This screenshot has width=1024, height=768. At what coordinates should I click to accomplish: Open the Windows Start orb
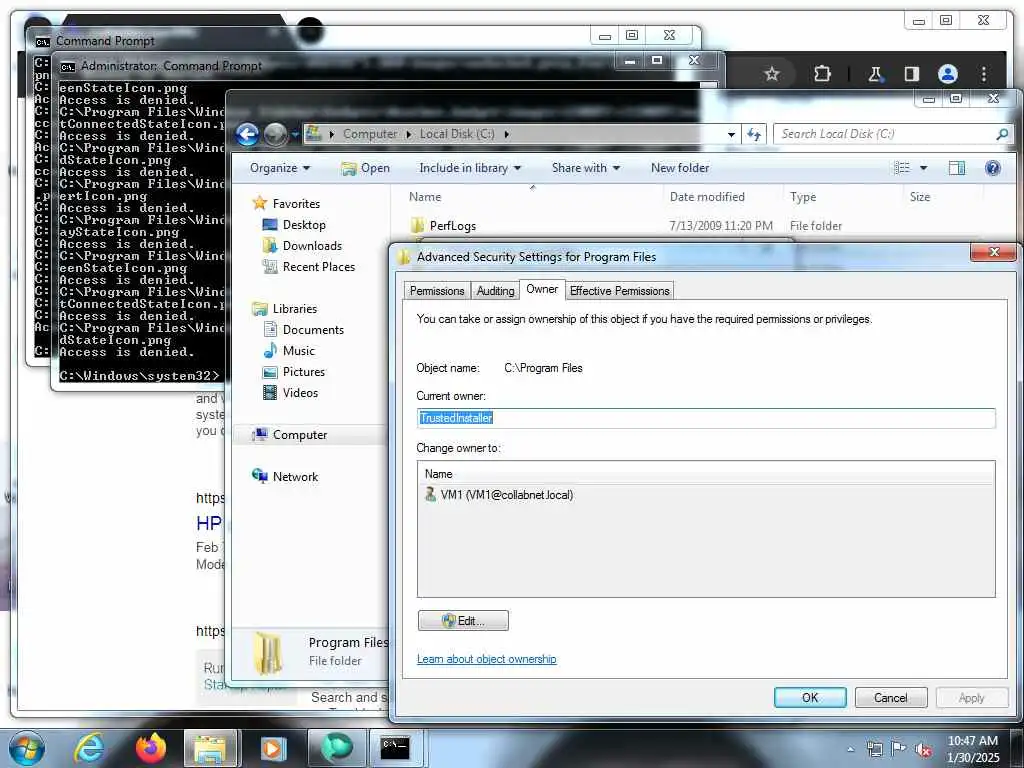coord(27,748)
